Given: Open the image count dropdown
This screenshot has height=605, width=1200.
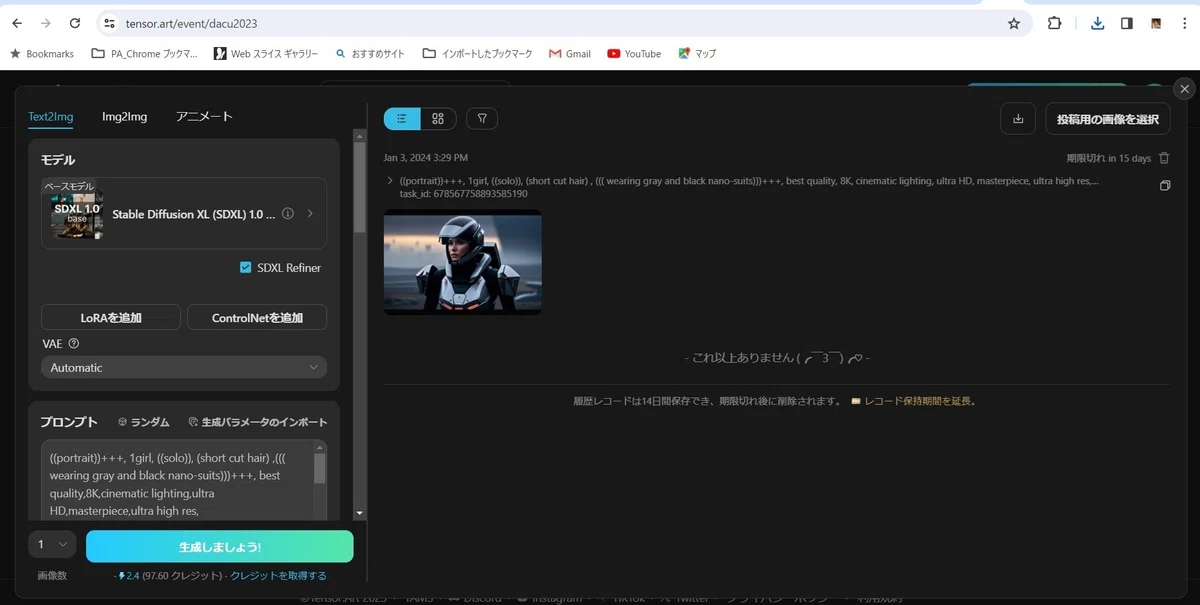Looking at the screenshot, I should click(x=52, y=545).
